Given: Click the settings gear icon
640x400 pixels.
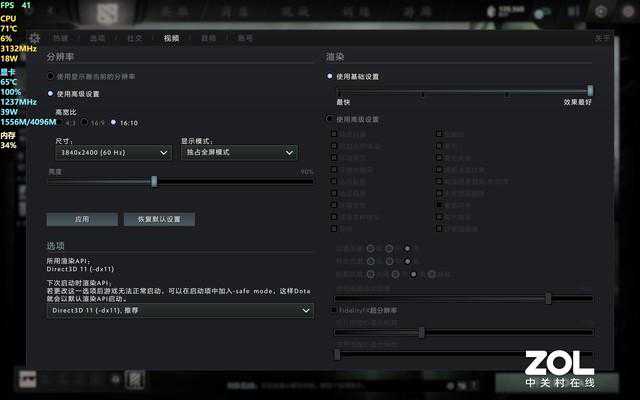Looking at the screenshot, I should (34, 38).
